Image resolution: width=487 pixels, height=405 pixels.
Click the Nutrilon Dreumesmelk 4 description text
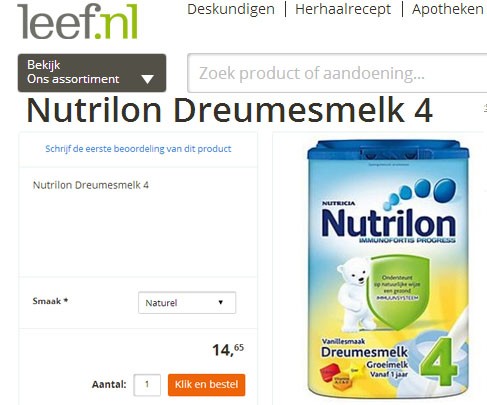point(91,185)
